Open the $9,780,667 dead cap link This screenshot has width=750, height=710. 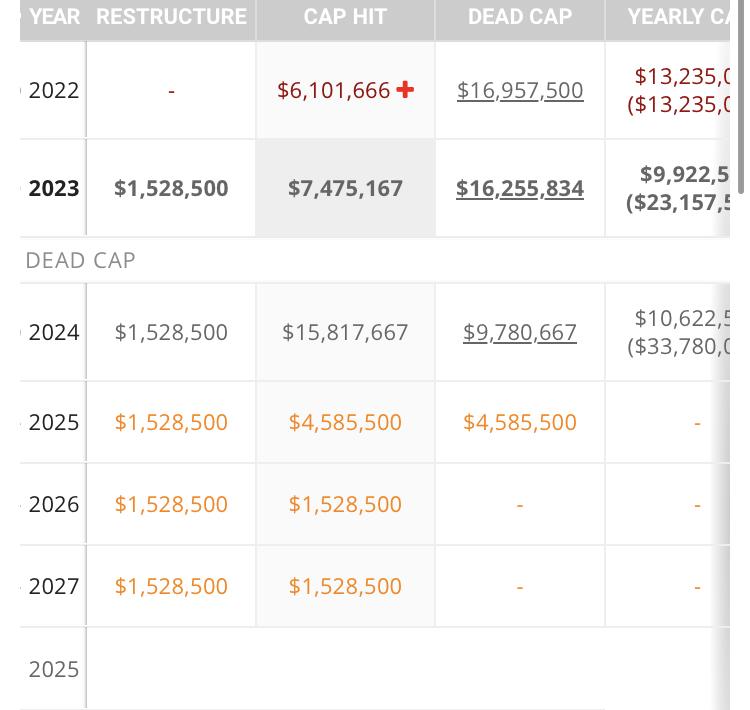520,332
